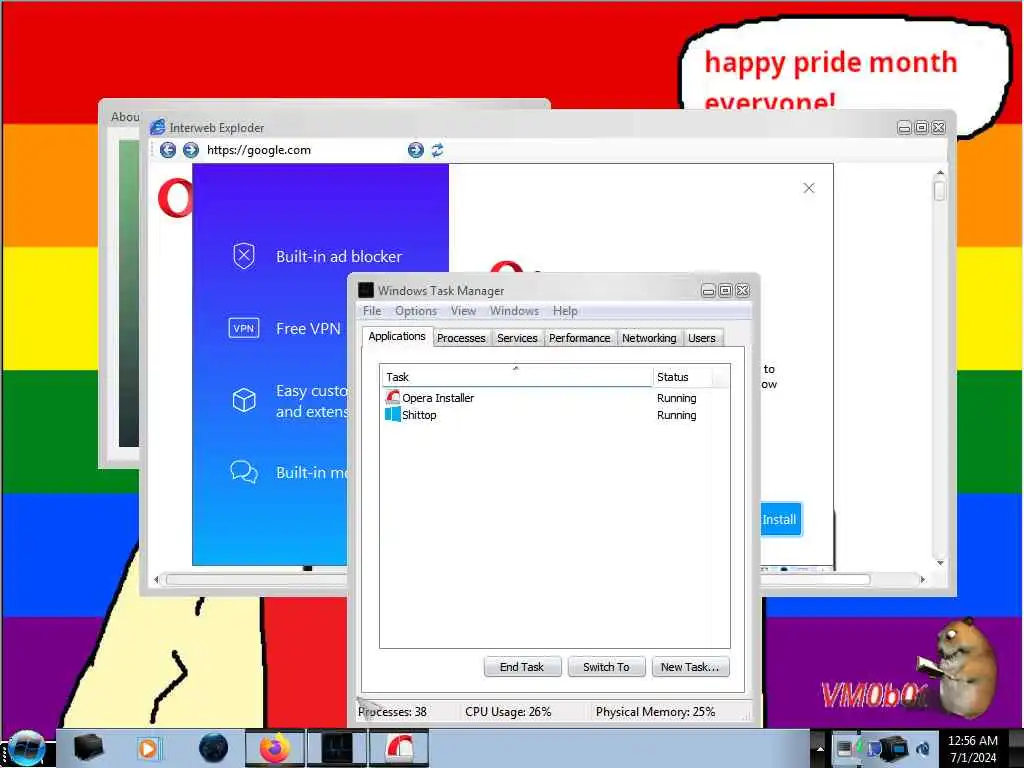
Task: Click the https://google.com address field
Action: click(x=304, y=150)
